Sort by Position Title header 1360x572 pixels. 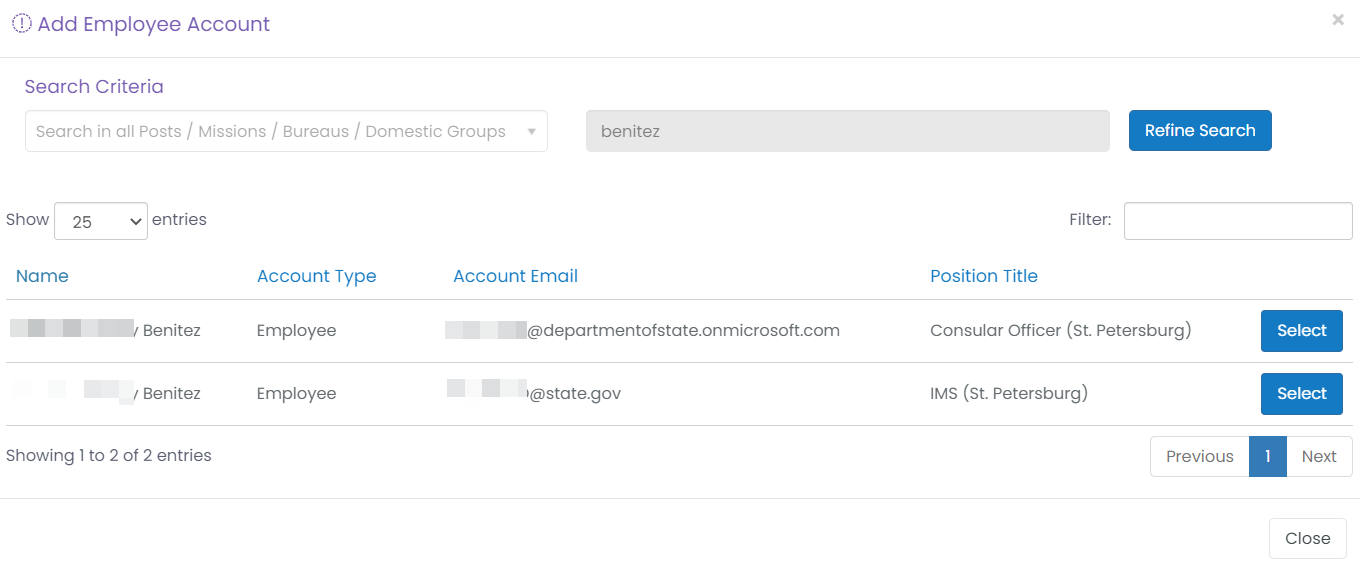[x=984, y=276]
